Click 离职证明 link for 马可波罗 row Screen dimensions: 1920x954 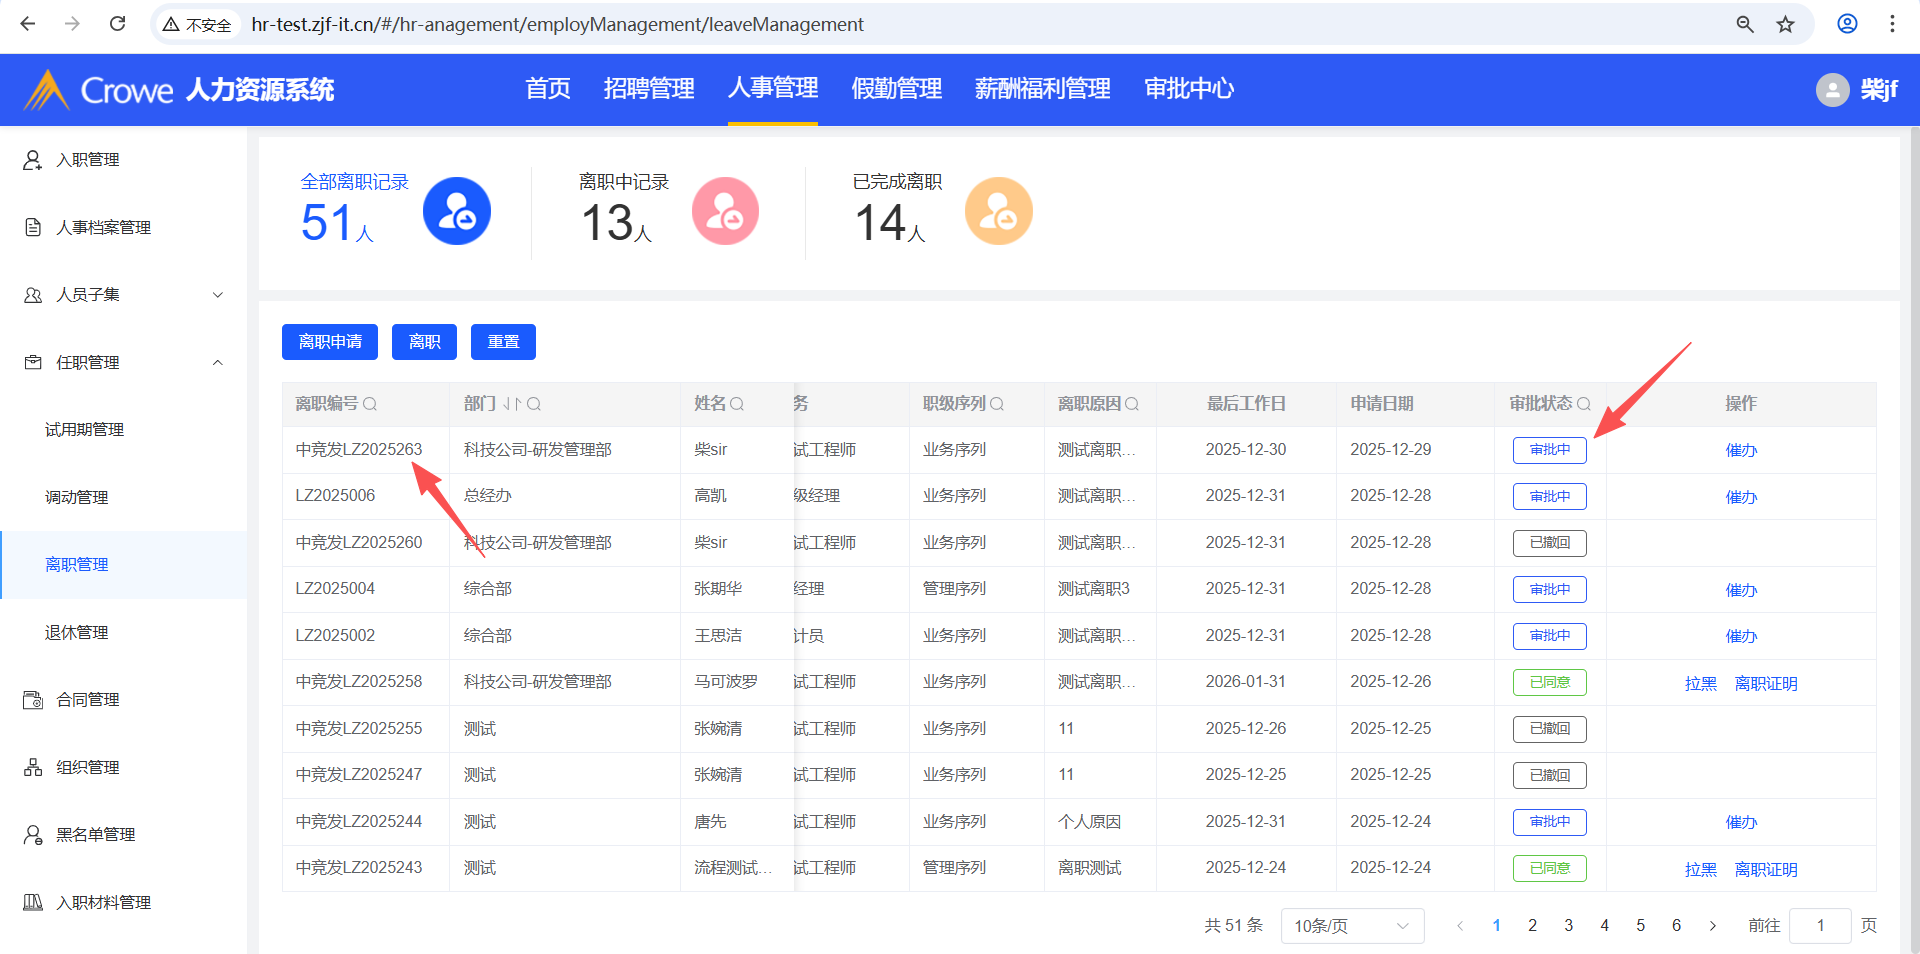click(1765, 683)
